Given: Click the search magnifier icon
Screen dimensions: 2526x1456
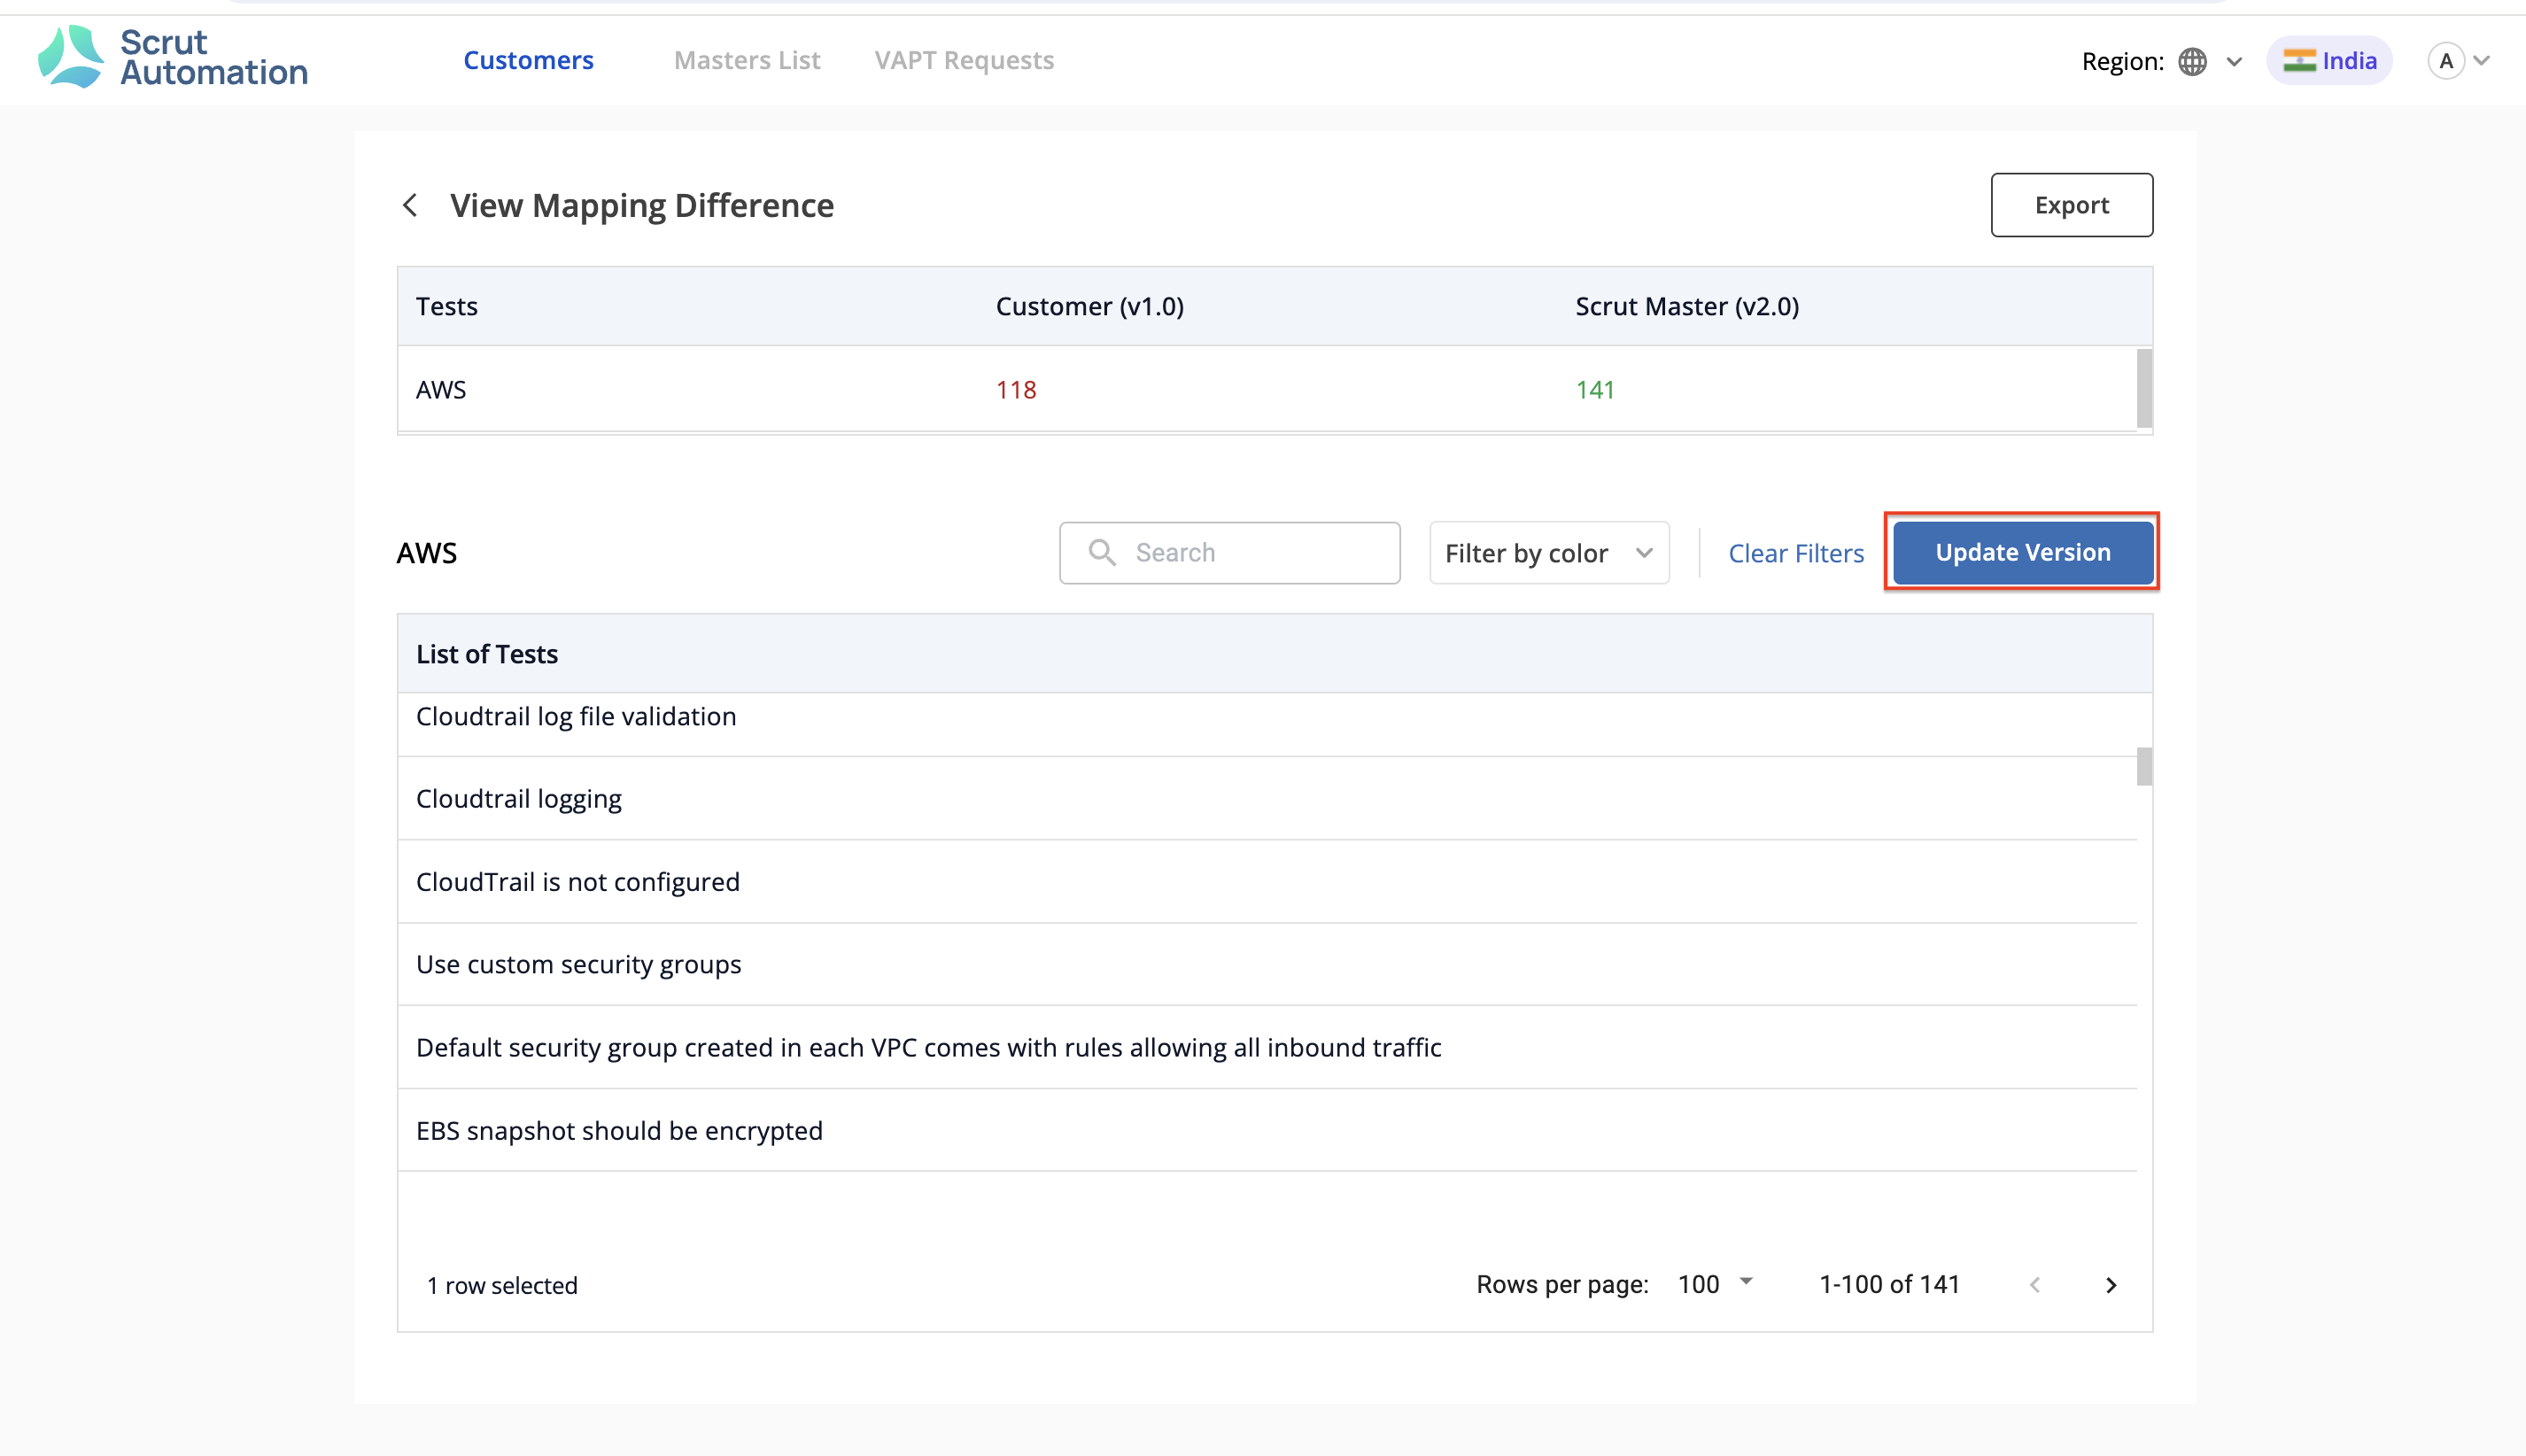Looking at the screenshot, I should tap(1102, 553).
